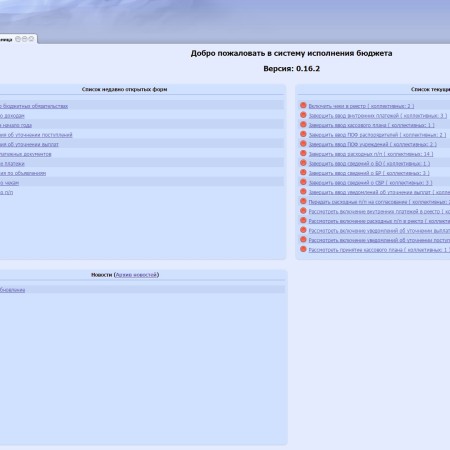Open link 'Завершить ввод уведомлений об уточнении выплат'

point(379,192)
